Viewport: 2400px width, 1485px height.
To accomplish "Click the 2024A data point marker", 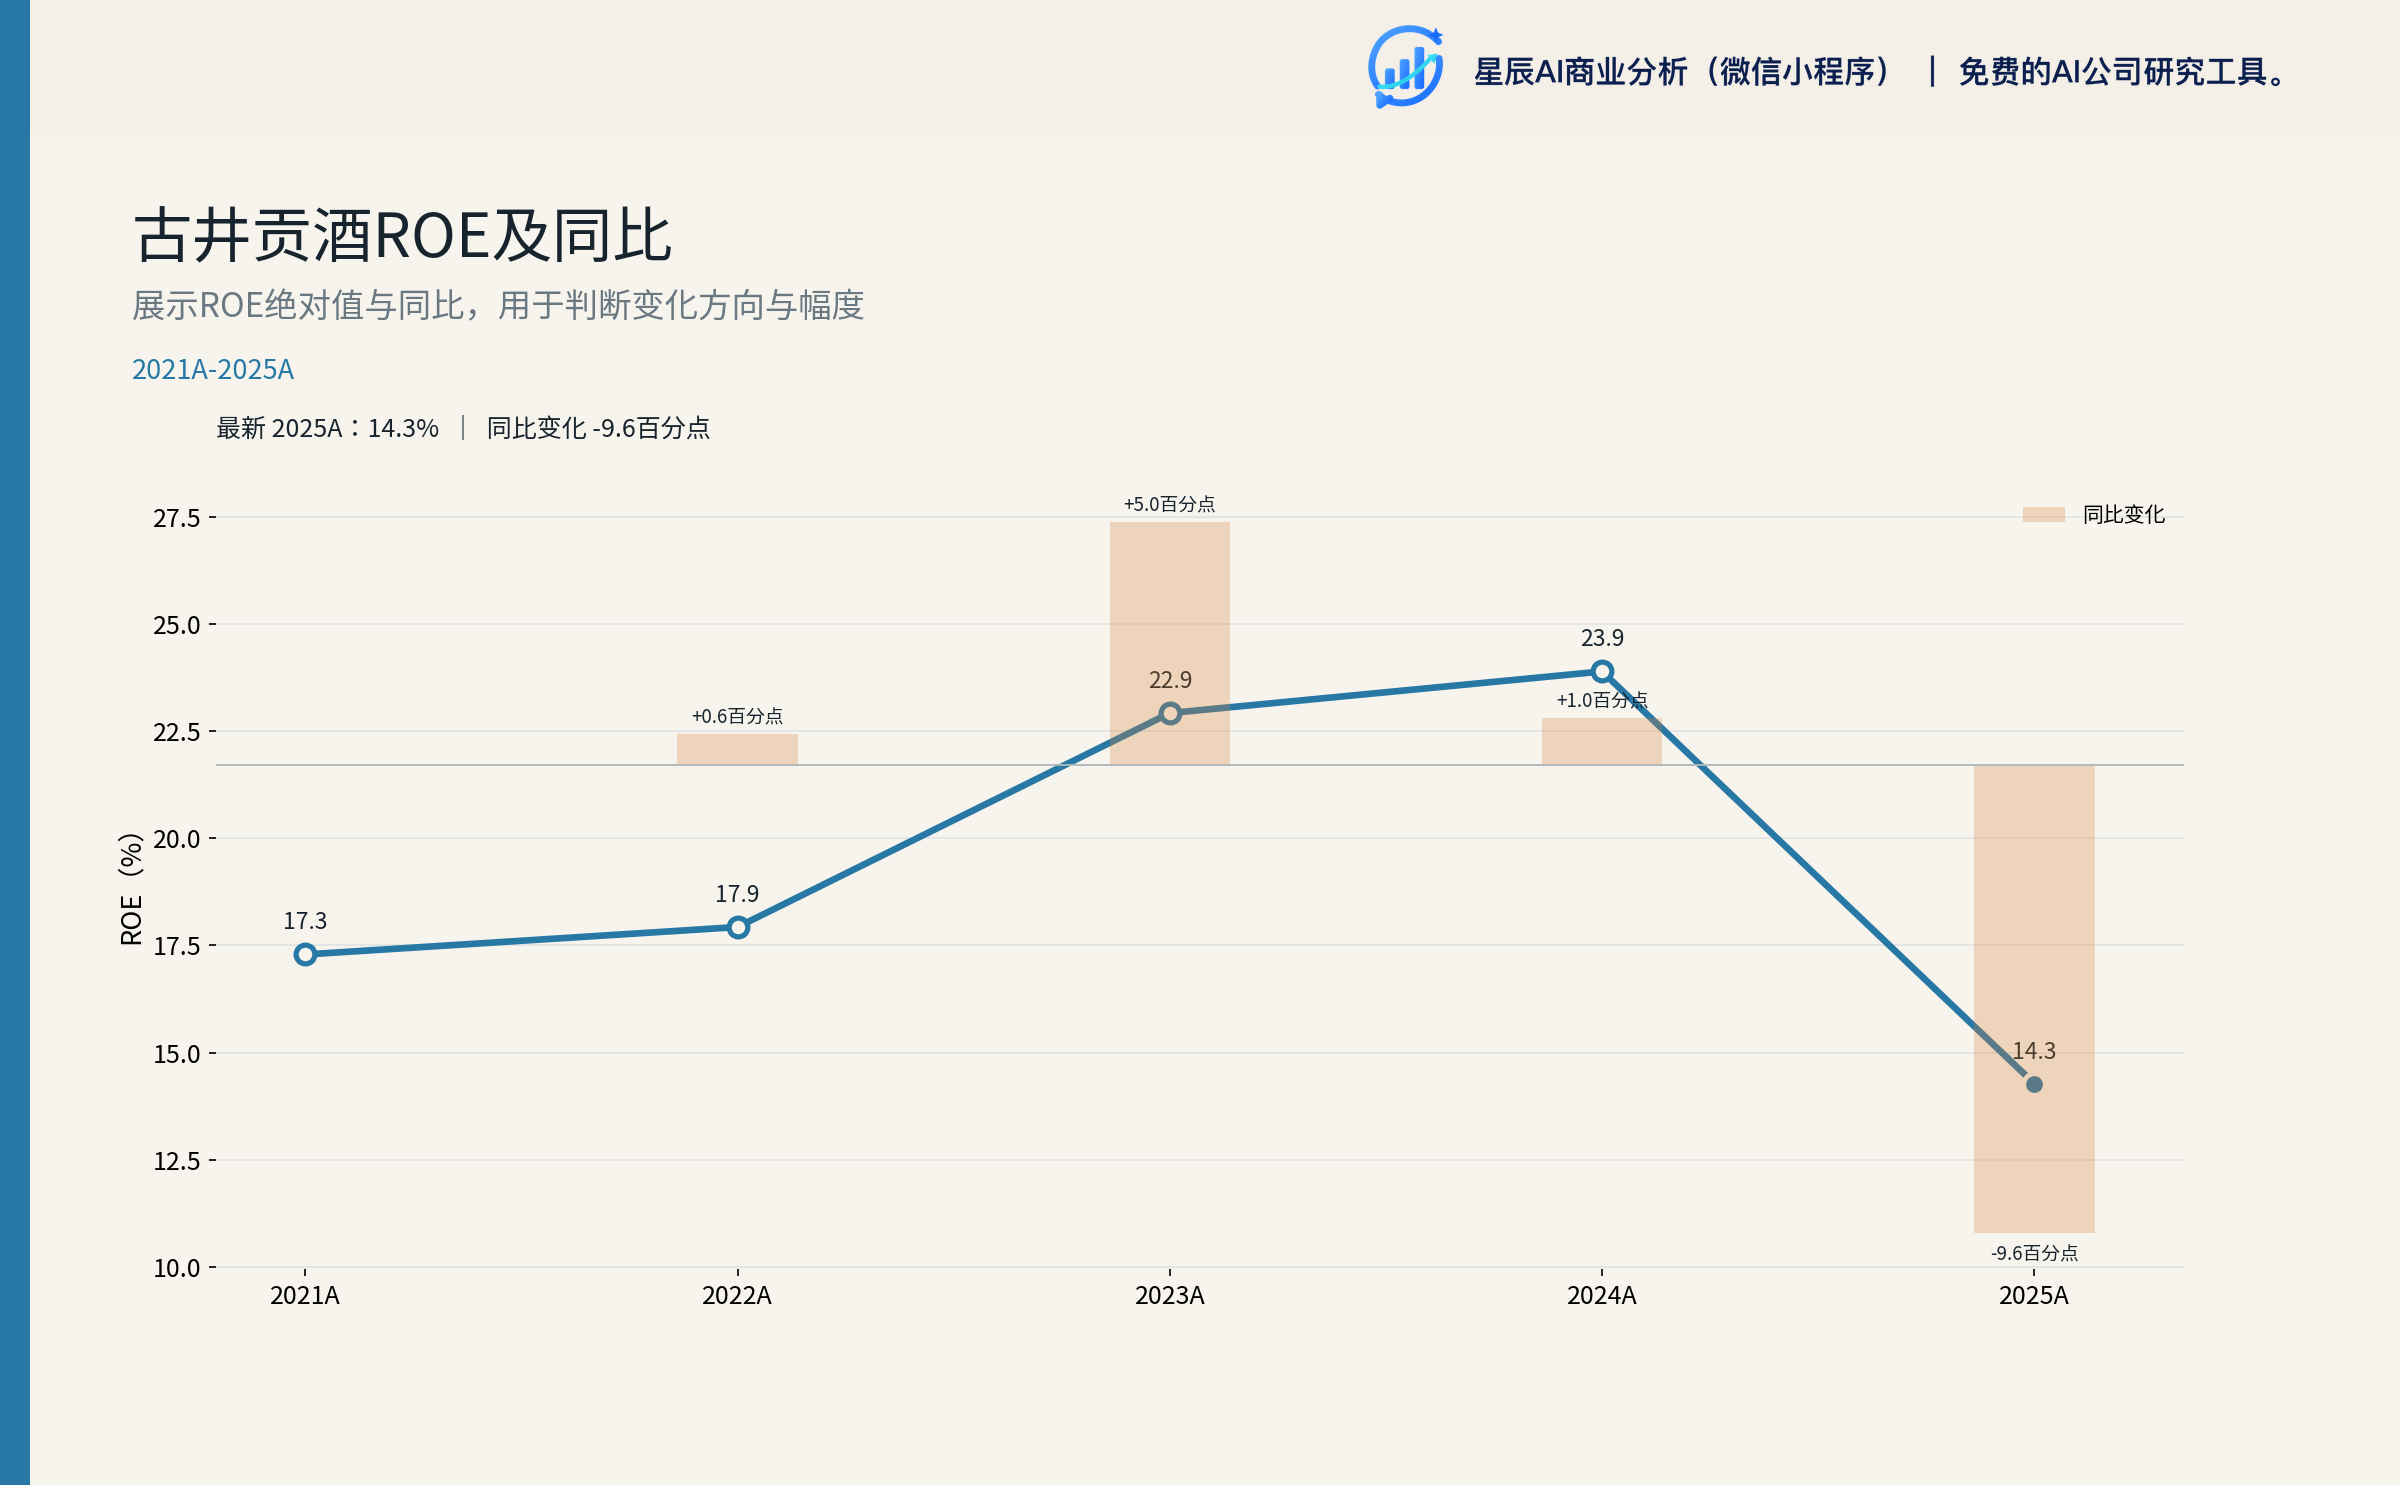I will [1602, 671].
